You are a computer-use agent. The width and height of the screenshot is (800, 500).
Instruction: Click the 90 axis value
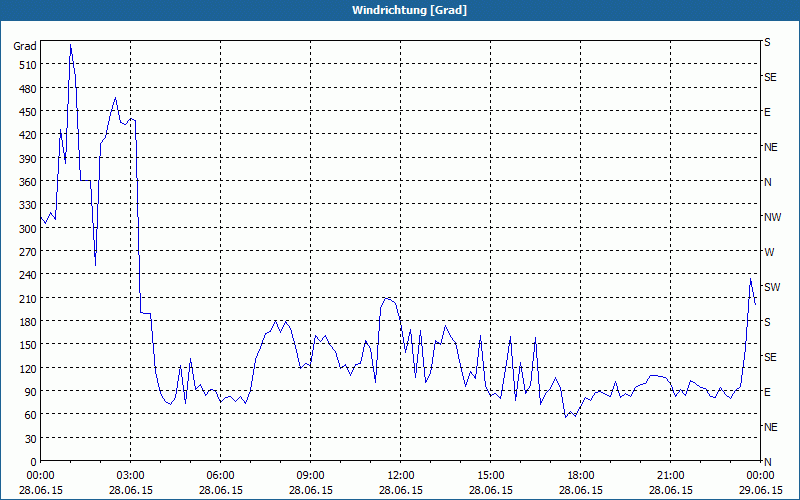click(31, 392)
